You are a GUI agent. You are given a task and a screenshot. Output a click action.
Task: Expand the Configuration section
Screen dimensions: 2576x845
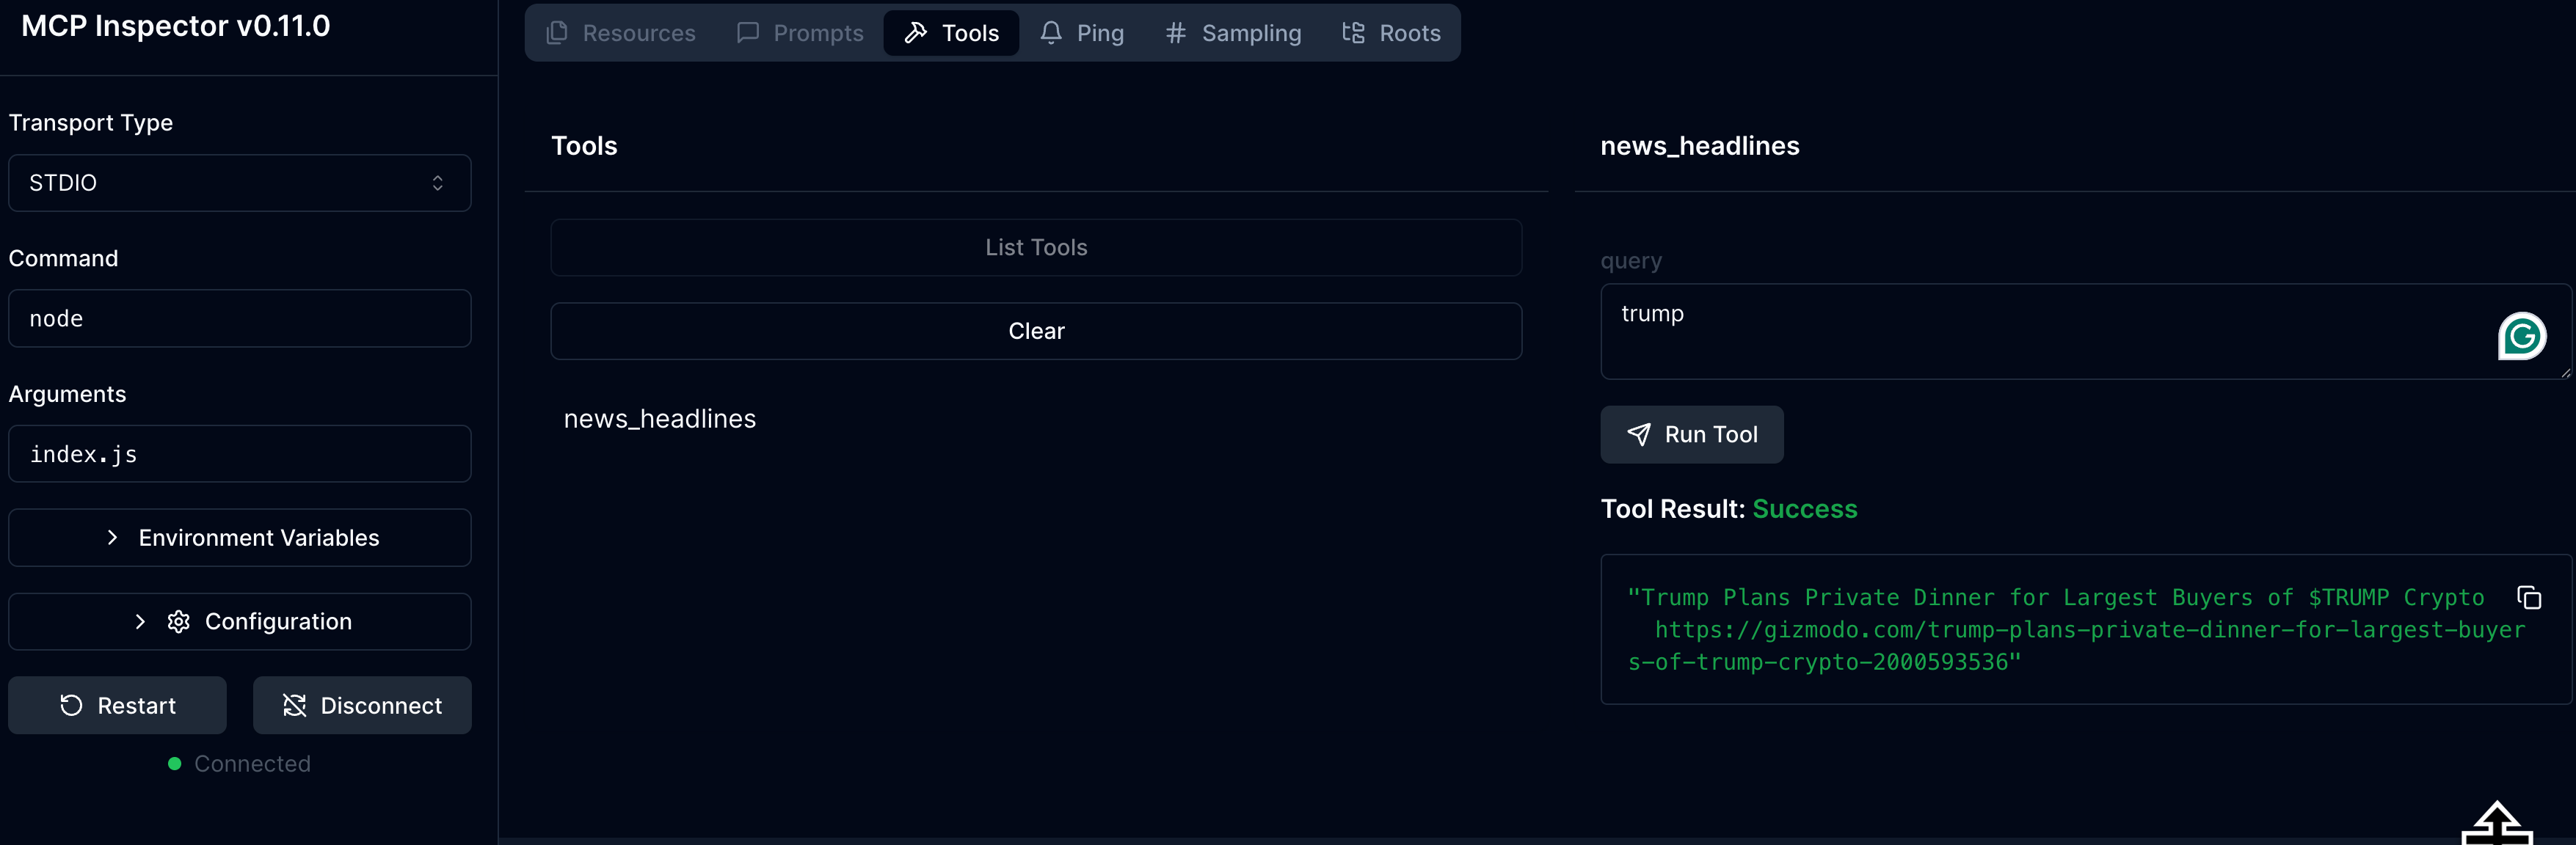pyautogui.click(x=239, y=622)
